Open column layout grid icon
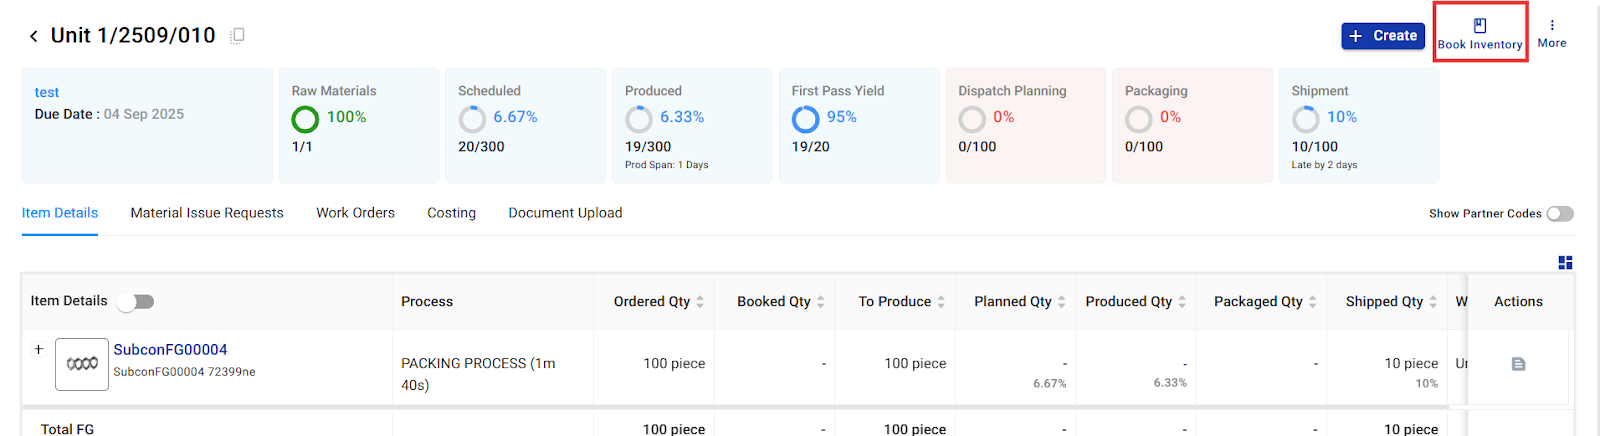The height and width of the screenshot is (436, 1600). coord(1565,263)
